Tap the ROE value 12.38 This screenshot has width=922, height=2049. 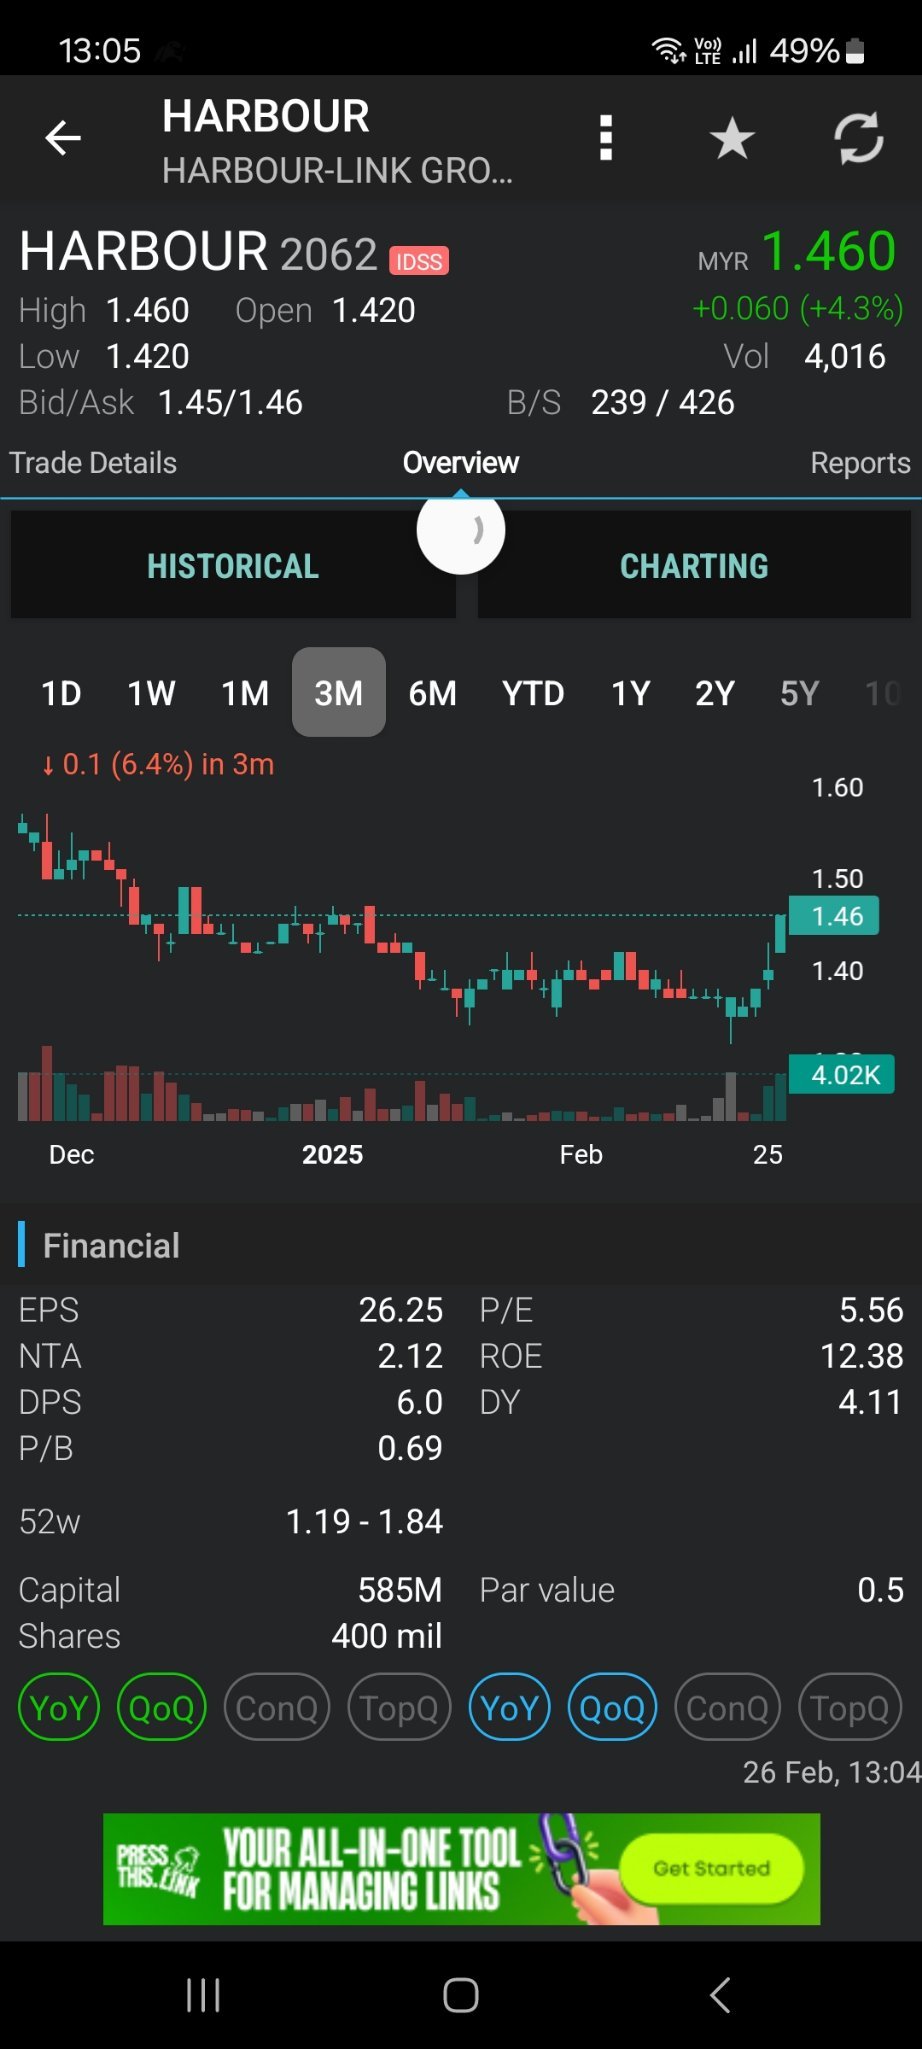point(862,1356)
